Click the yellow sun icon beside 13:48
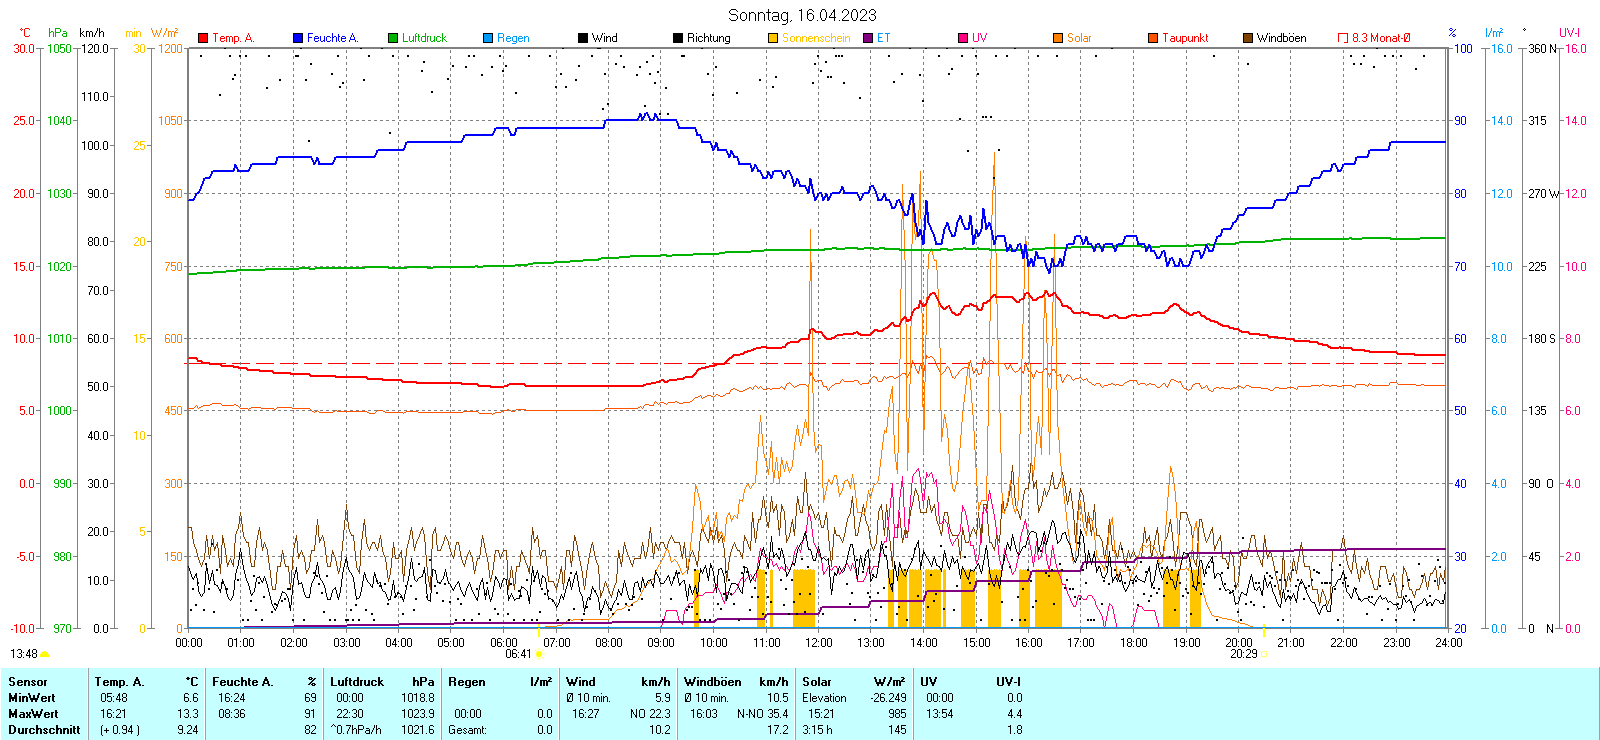1600x740 pixels. pyautogui.click(x=44, y=654)
